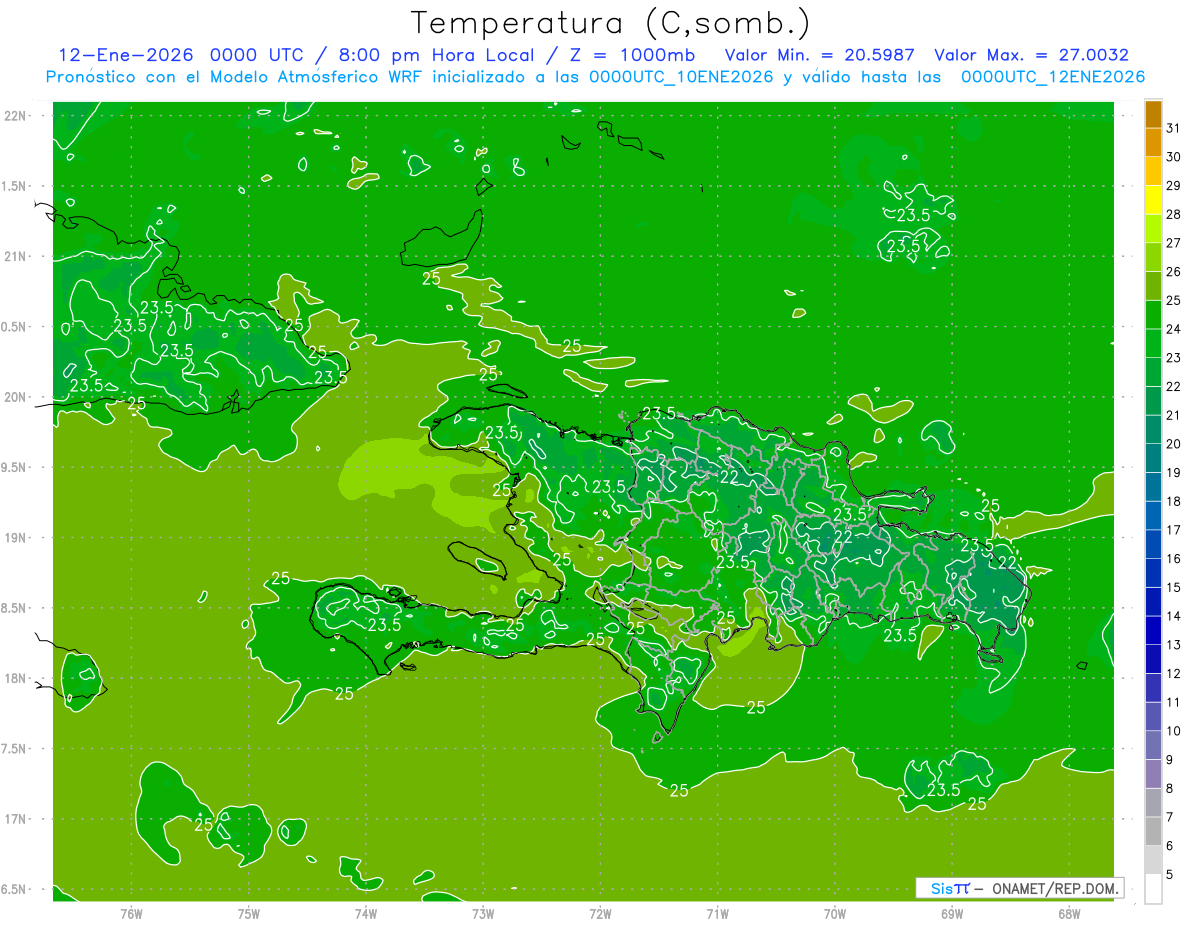Screen dimensions: 1200x927
Task: Click the '68W' longitude axis label
Action: [x=1069, y=914]
